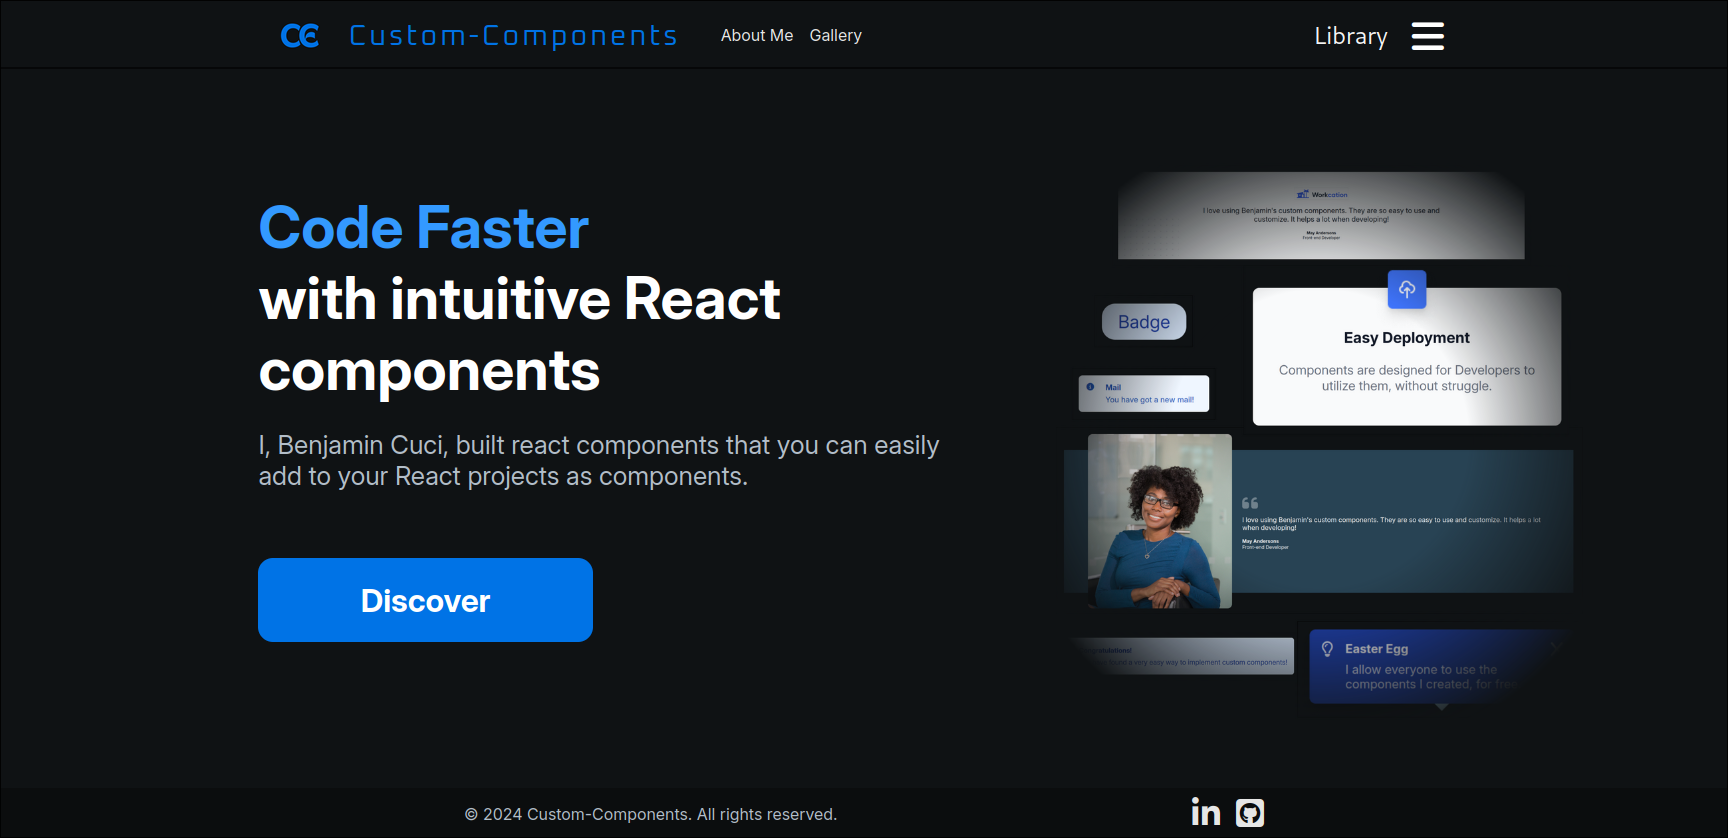
Task: Click 'I allow everyone to use the' text
Action: [1421, 670]
